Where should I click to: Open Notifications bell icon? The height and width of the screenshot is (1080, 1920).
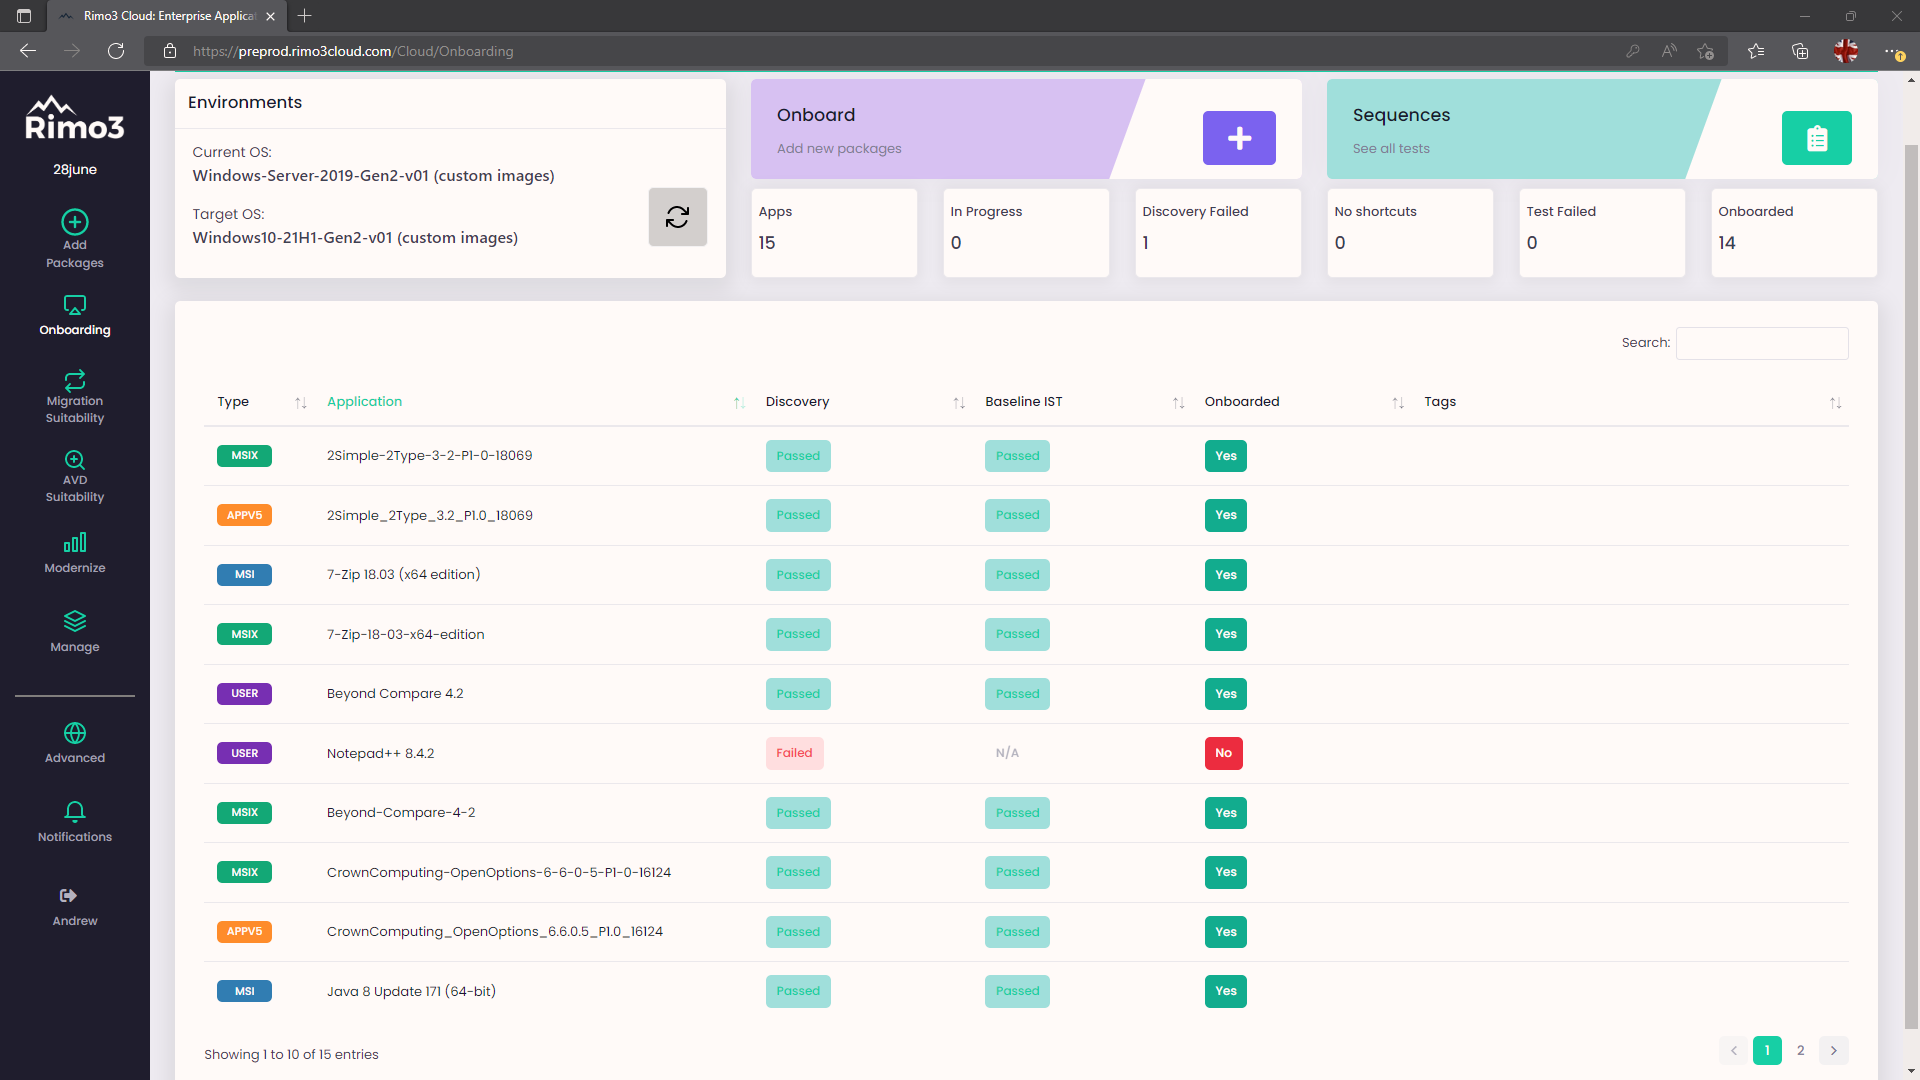[75, 811]
